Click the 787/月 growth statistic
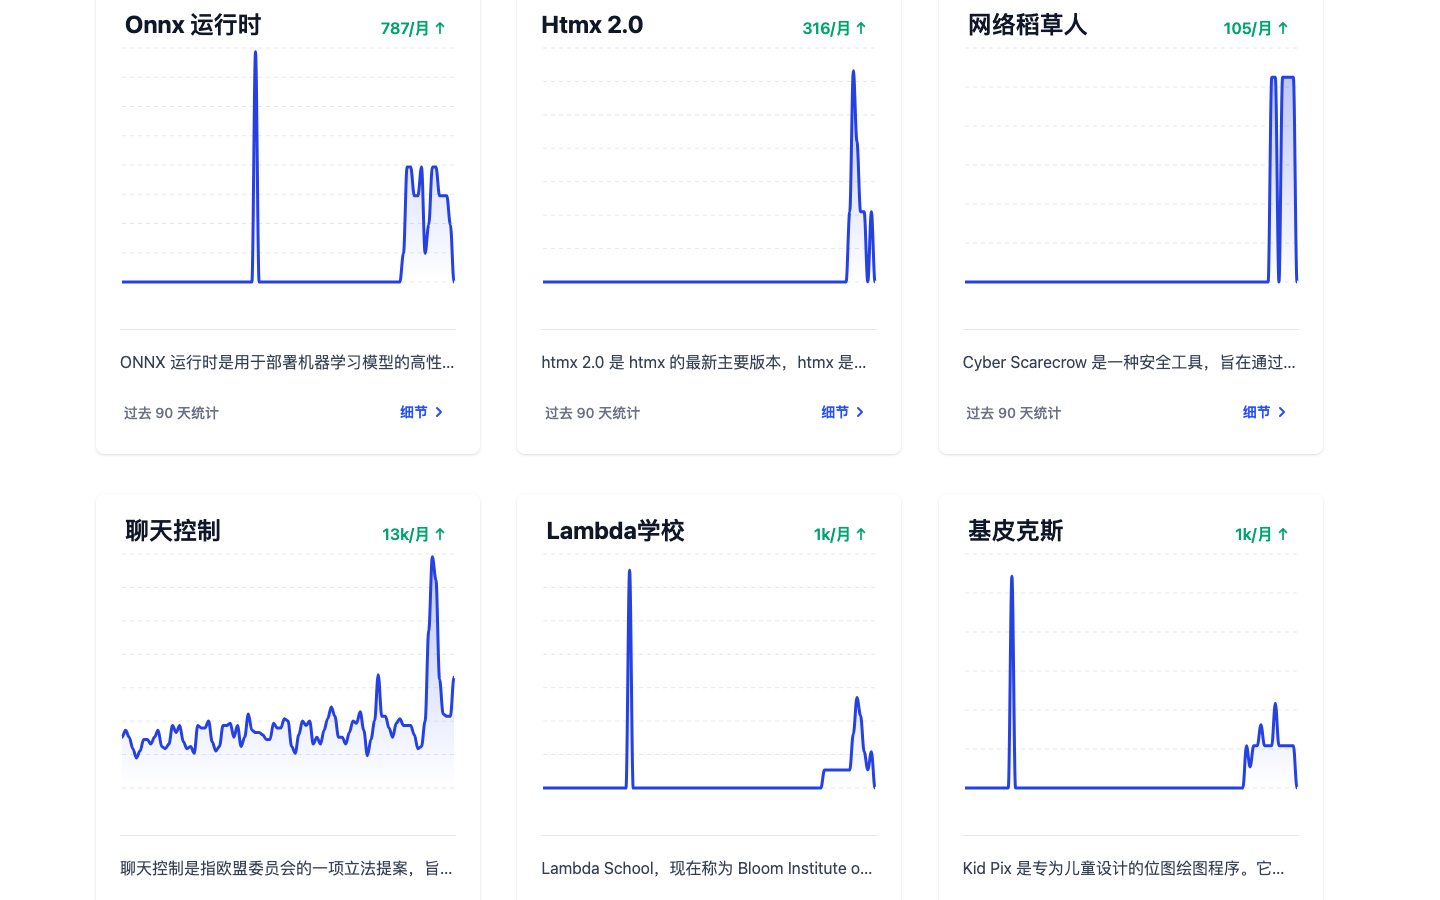1440x900 pixels. (x=404, y=28)
